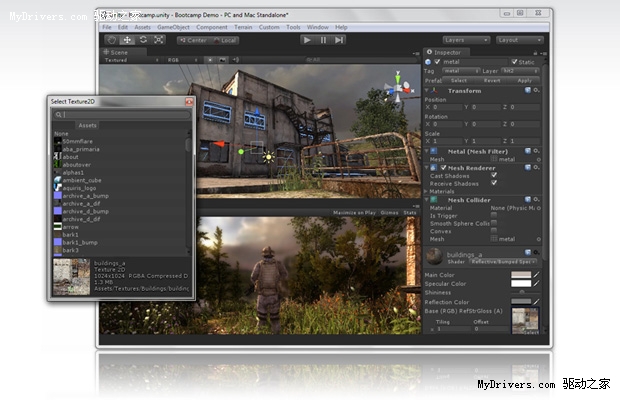Click the prefab Select button
Viewport: 620px width, 400px height.
(x=459, y=80)
